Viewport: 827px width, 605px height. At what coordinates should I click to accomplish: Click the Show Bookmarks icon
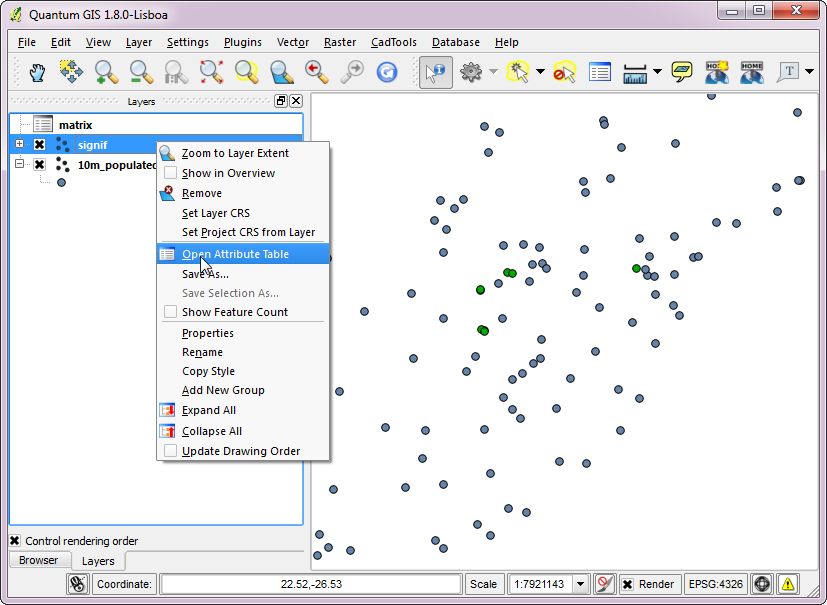[752, 72]
